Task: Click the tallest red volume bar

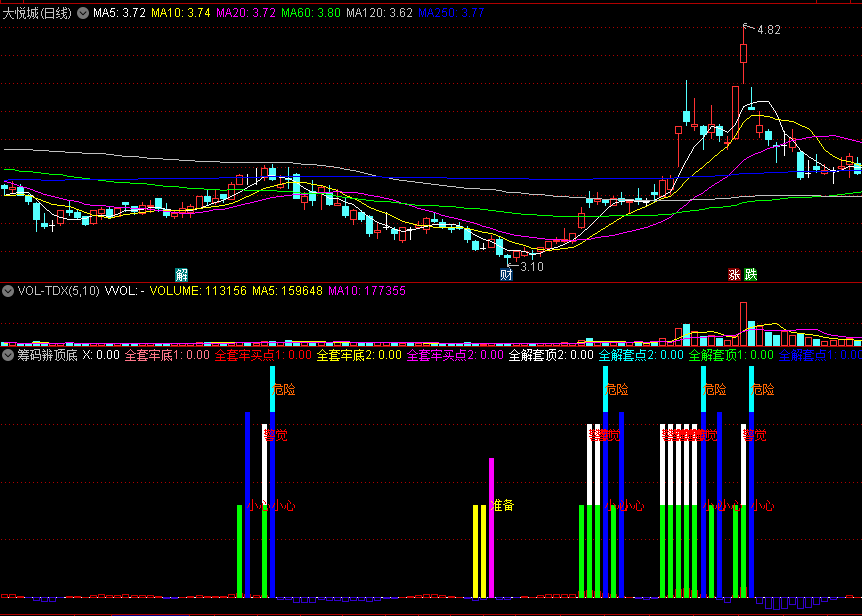Action: (743, 324)
